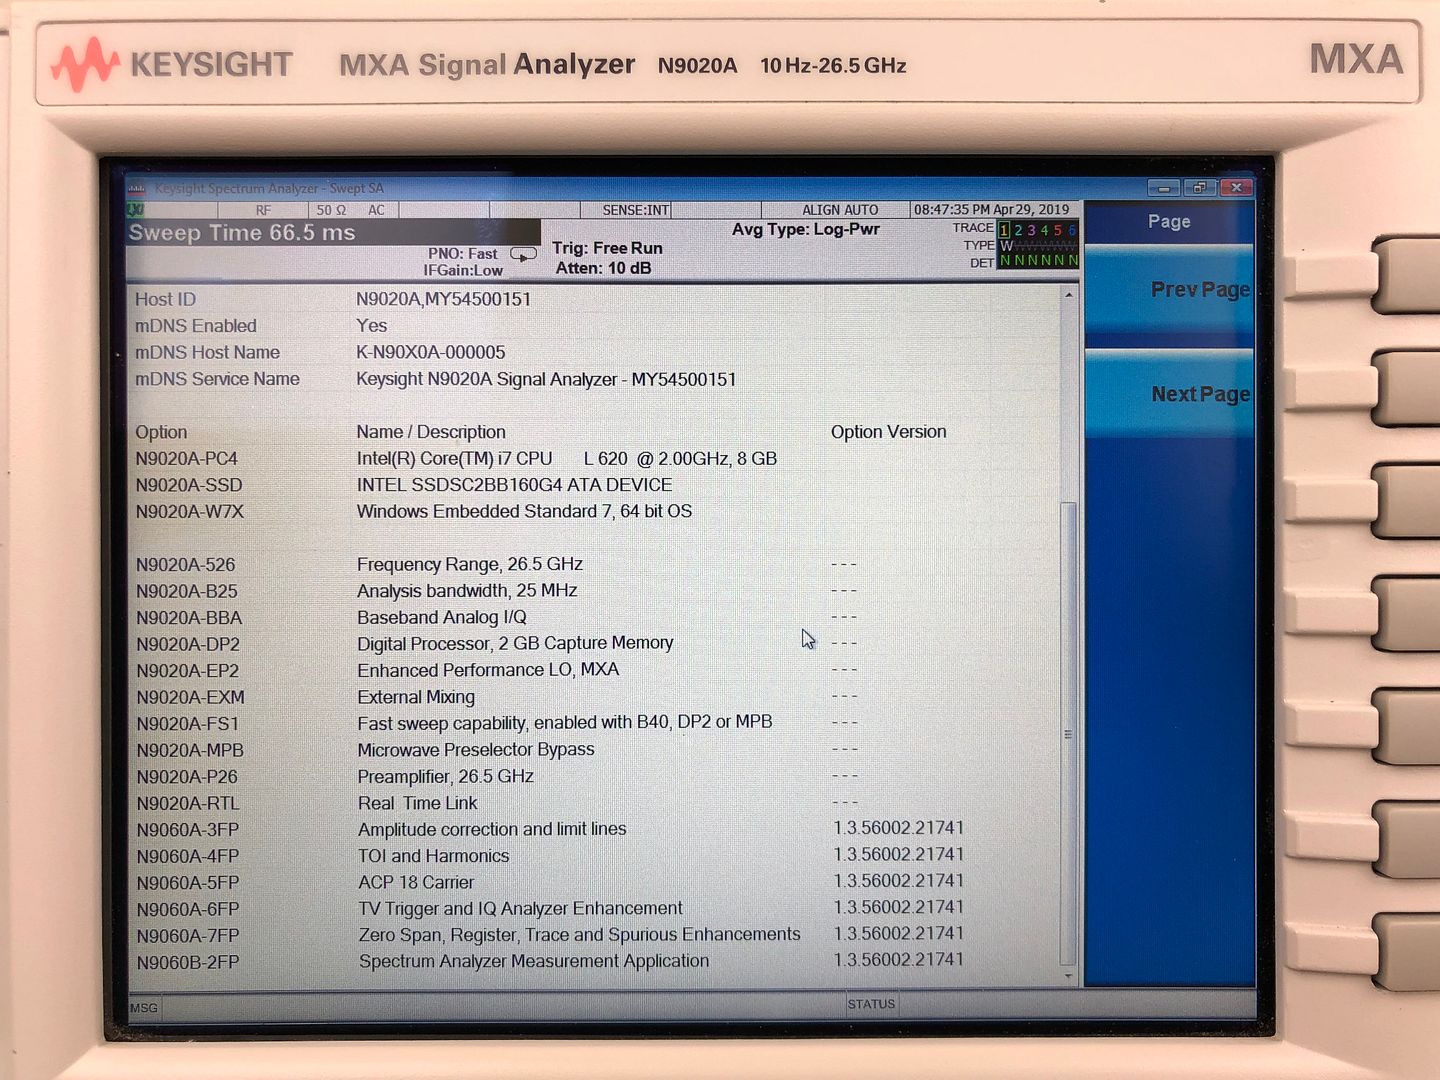This screenshot has width=1440, height=1080.
Task: Select option N9060A-7FP
Action: tap(188, 936)
